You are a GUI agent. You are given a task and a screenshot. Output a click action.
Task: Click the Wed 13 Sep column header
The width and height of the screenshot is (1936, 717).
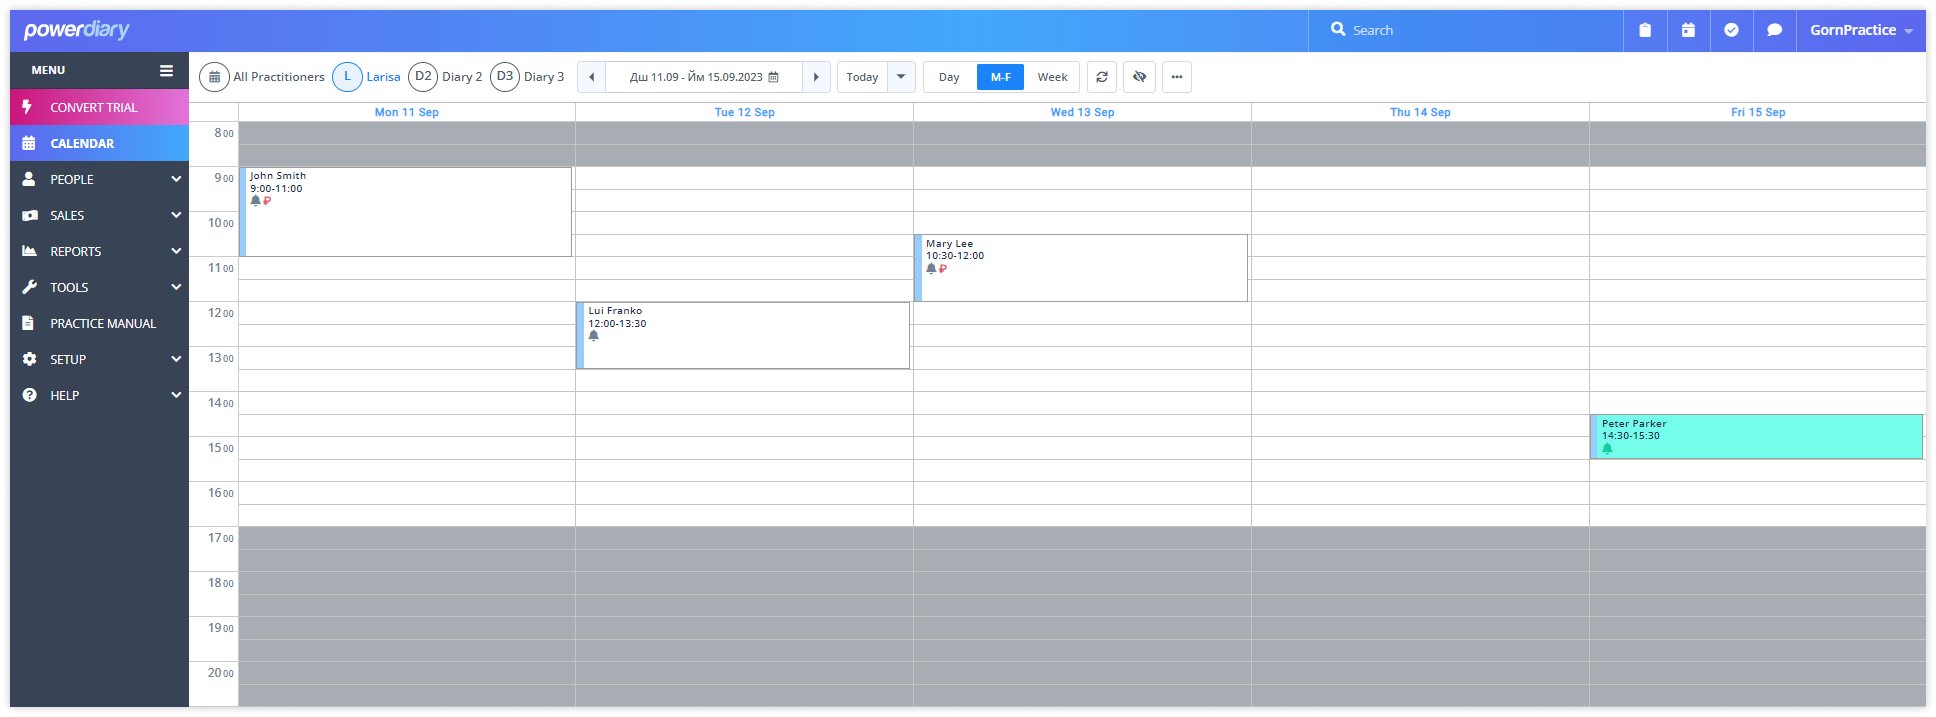coord(1082,112)
